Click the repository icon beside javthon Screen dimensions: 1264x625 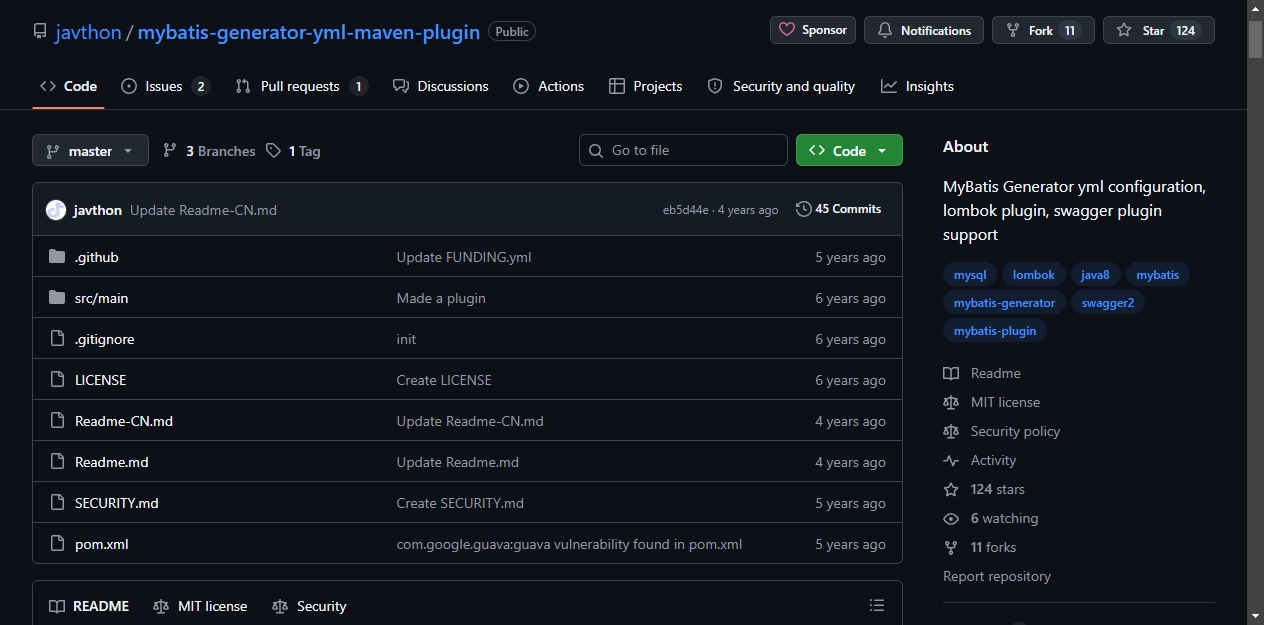pyautogui.click(x=40, y=31)
